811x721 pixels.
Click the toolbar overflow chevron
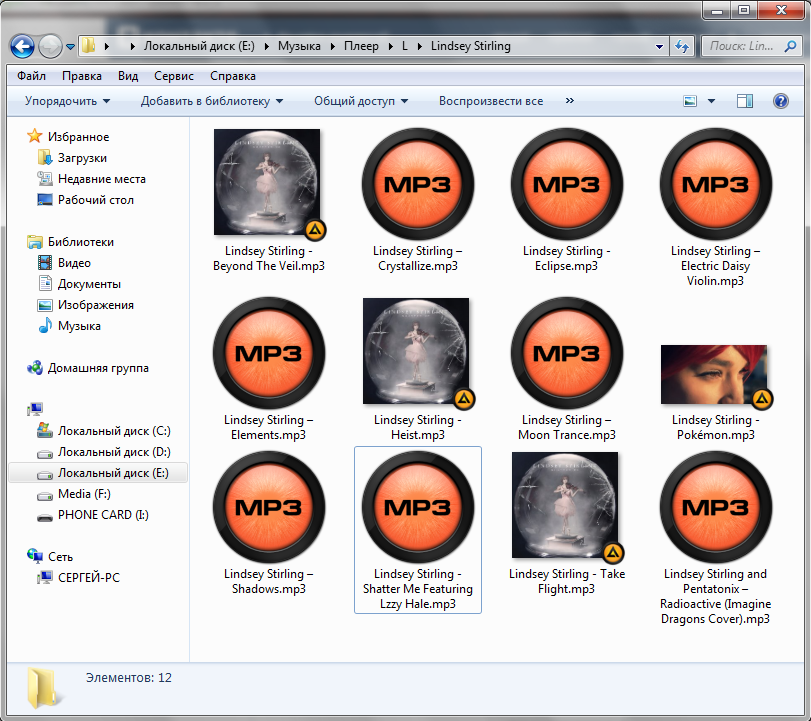570,101
